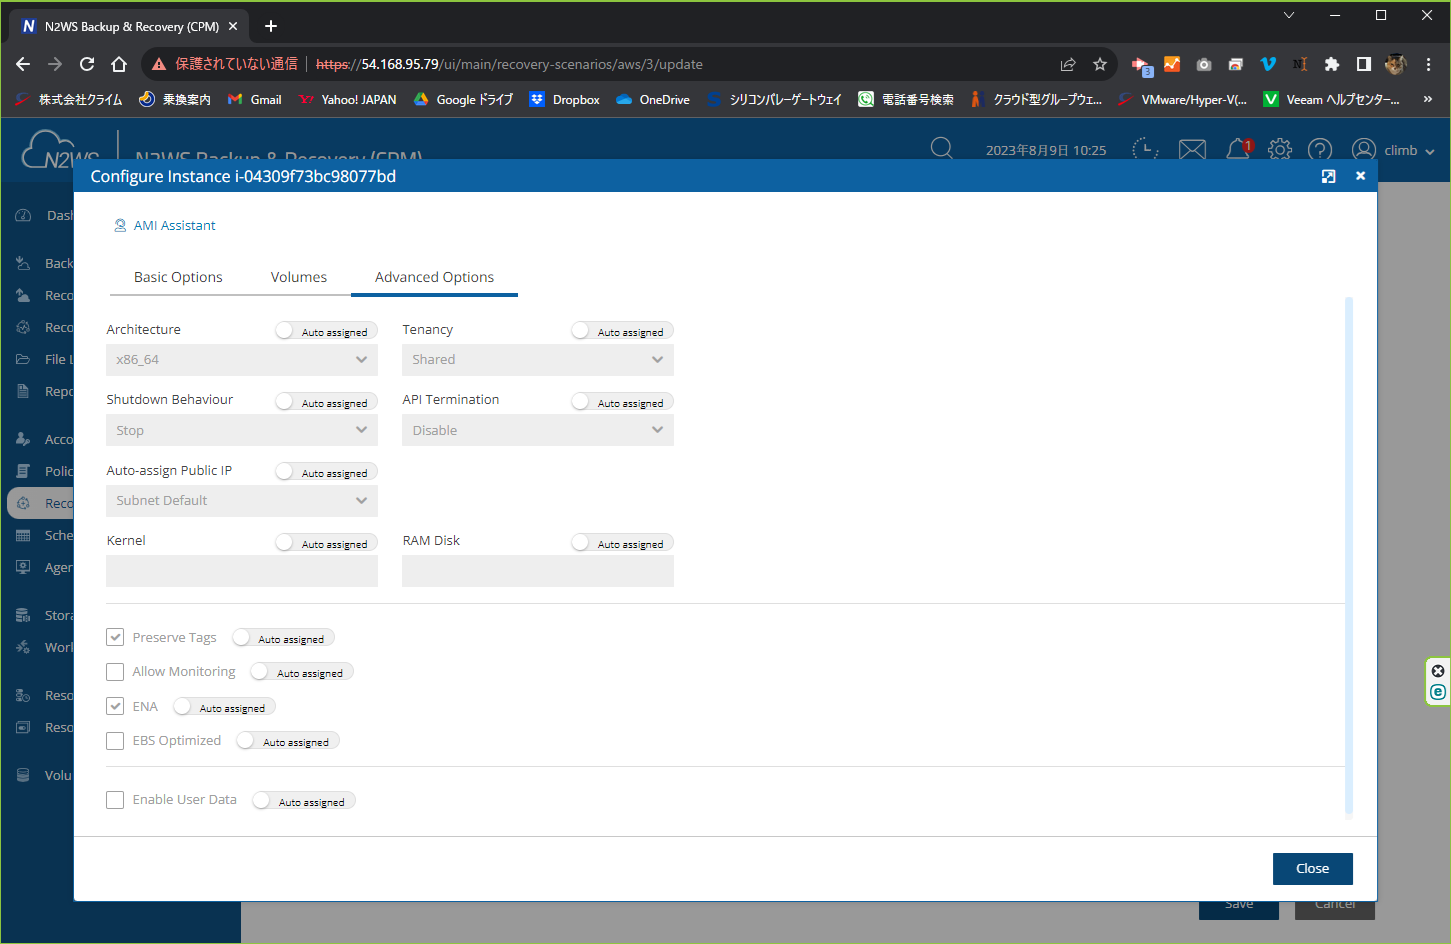Open the Shutdown Behaviour Stop dropdown
The height and width of the screenshot is (944, 1451).
point(242,430)
